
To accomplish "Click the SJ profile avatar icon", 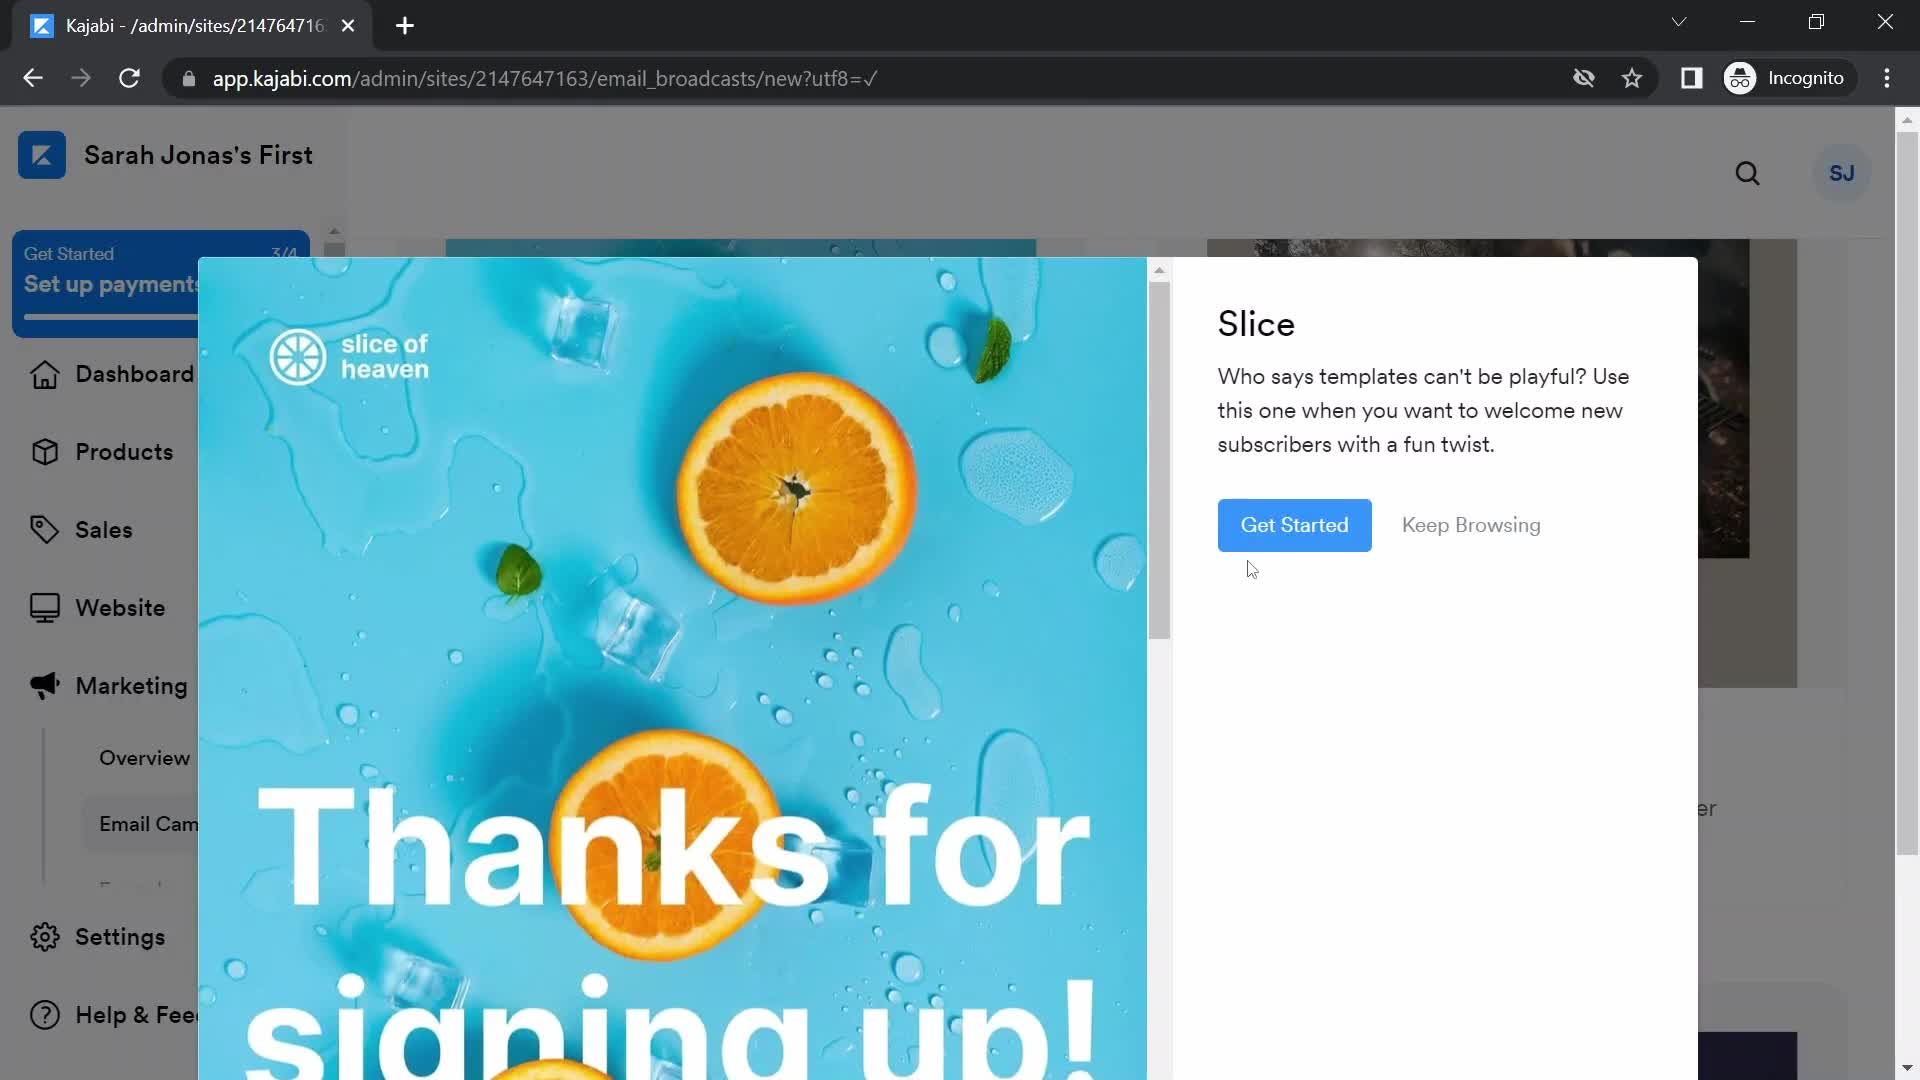I will point(1840,173).
